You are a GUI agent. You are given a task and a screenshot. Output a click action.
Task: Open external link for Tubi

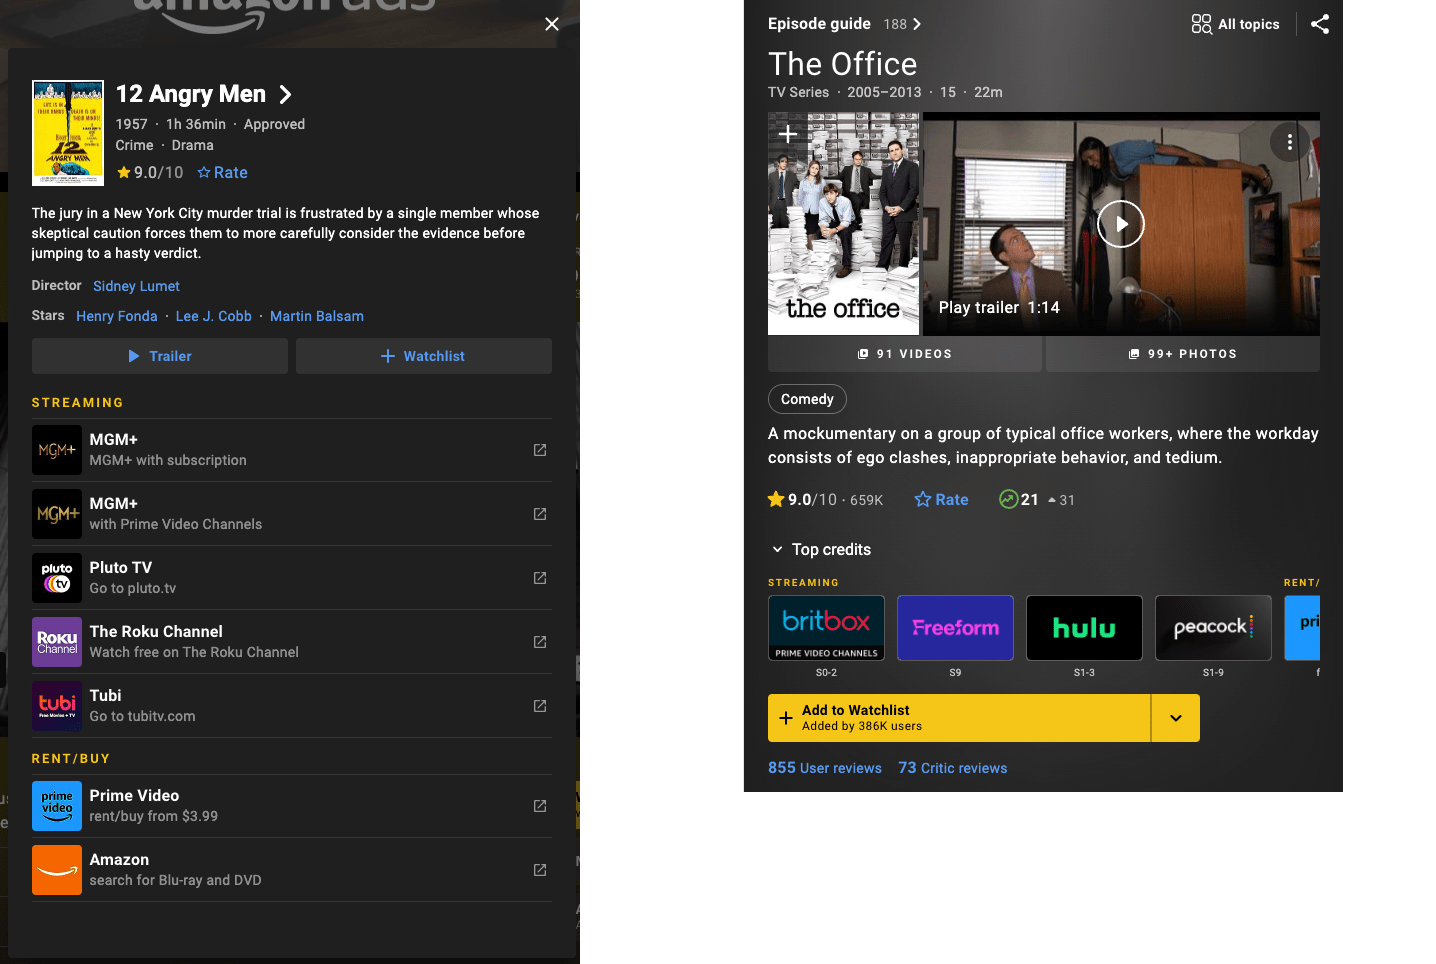coord(540,706)
